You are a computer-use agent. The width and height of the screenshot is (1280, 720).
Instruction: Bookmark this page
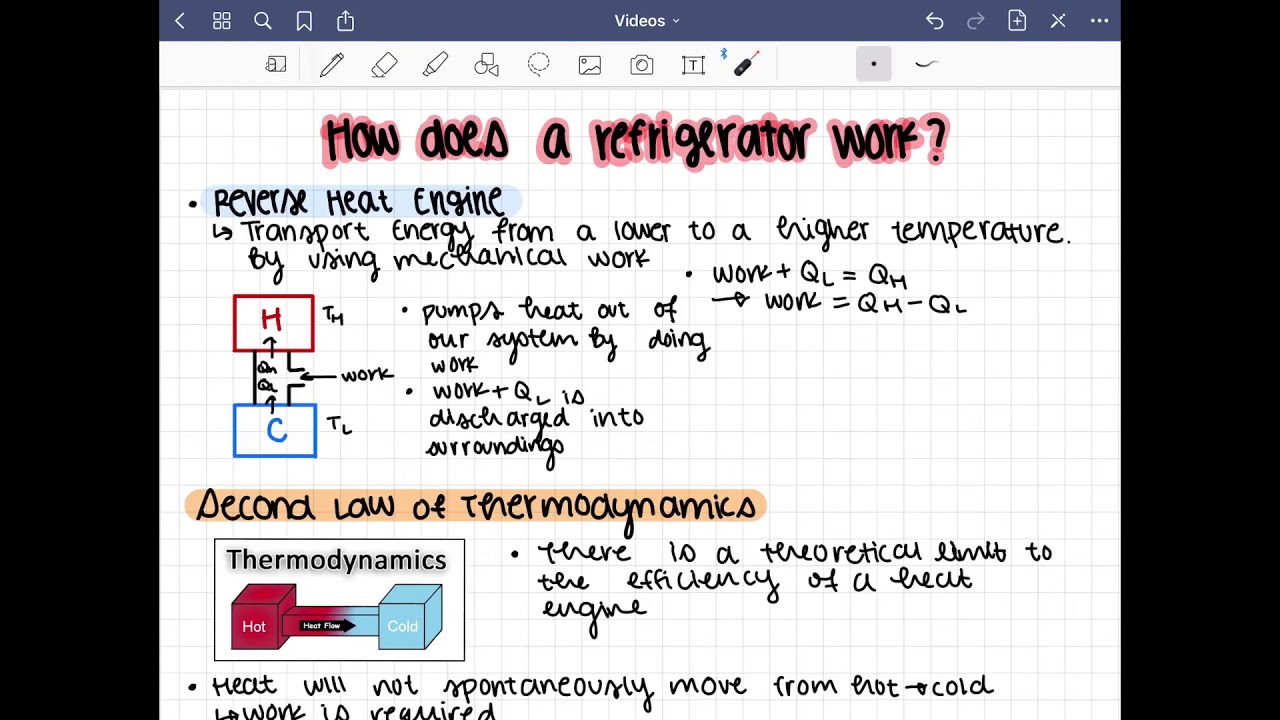pos(304,20)
